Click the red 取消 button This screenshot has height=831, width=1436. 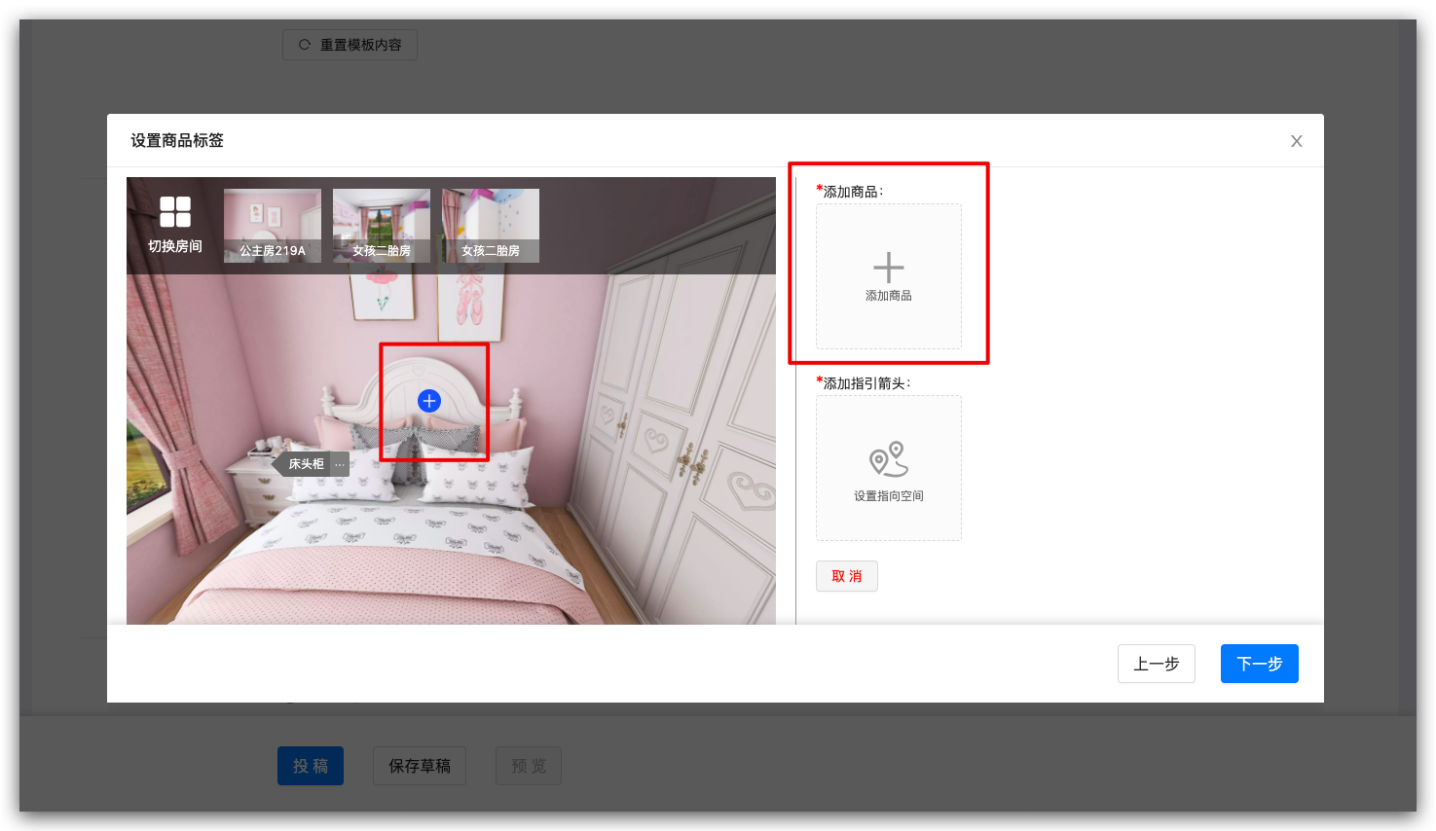coord(847,576)
